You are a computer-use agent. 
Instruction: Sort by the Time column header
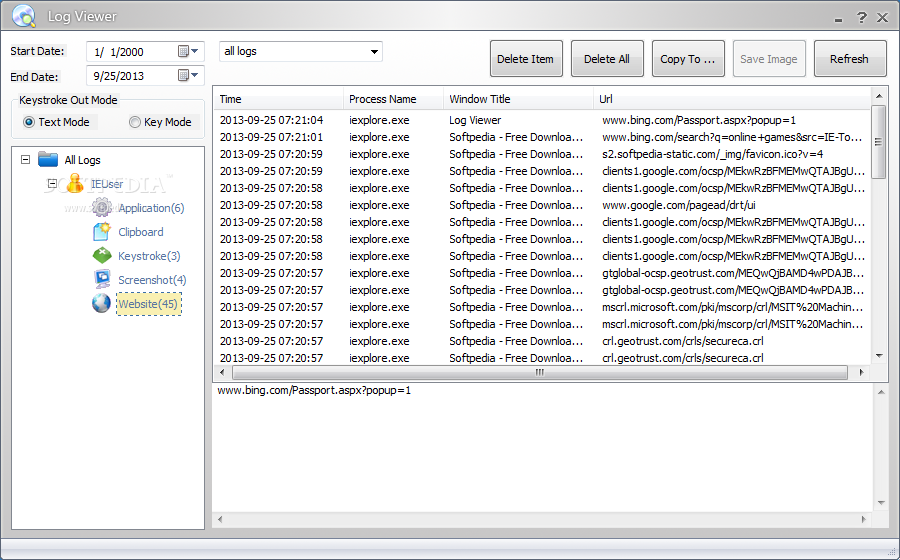pyautogui.click(x=279, y=99)
